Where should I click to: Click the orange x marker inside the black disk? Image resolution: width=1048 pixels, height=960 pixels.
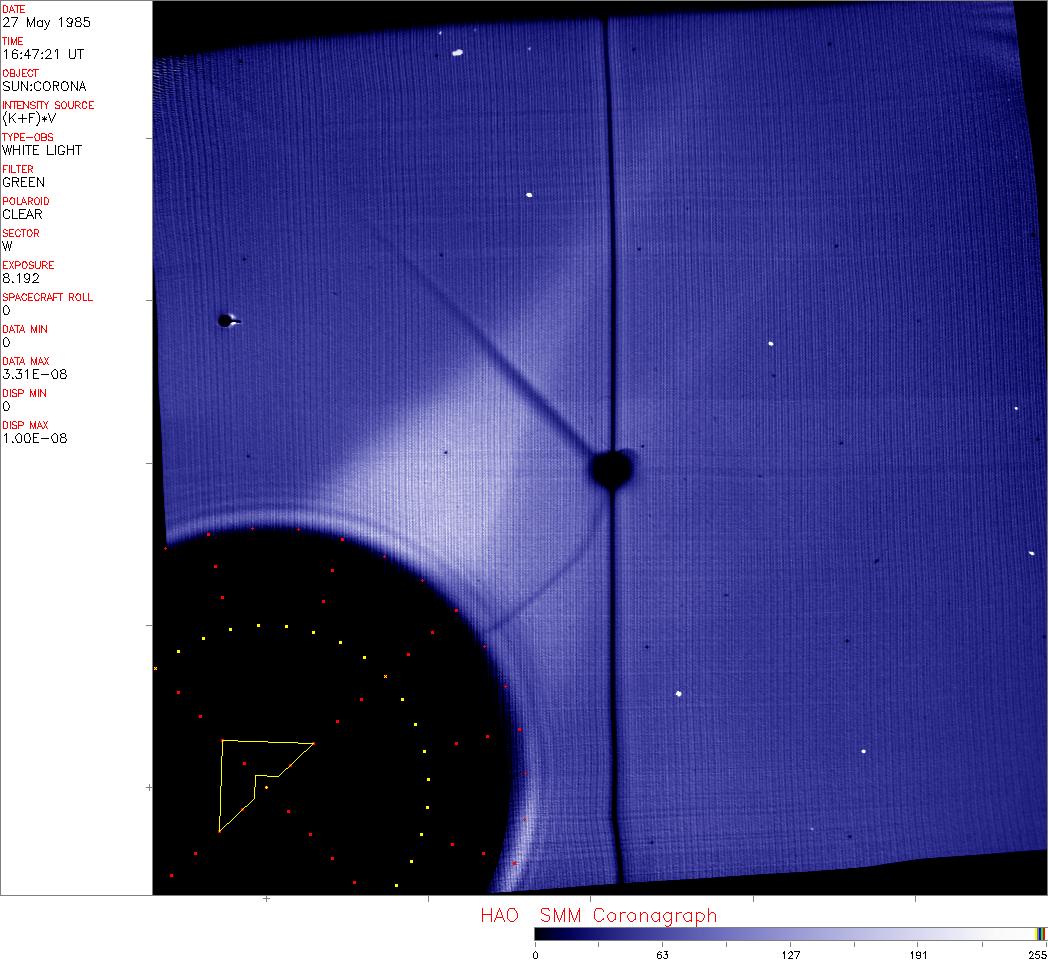pyautogui.click(x=385, y=677)
